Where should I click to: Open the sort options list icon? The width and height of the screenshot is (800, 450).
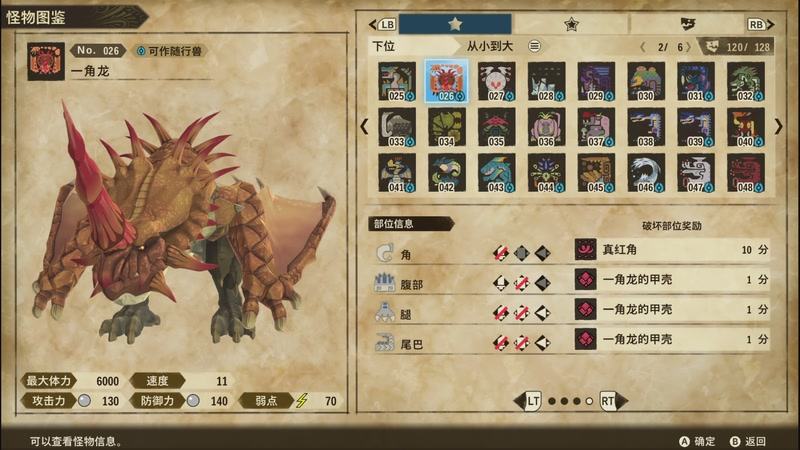[534, 46]
